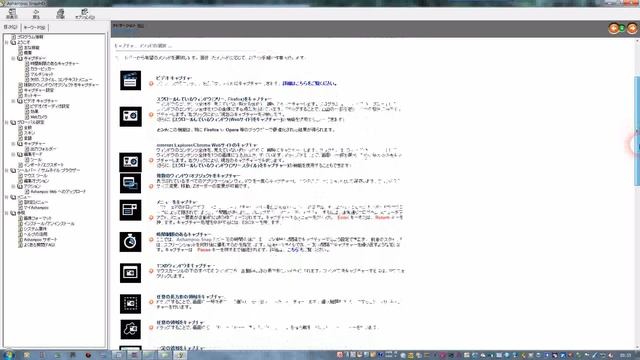The width and height of the screenshot is (640, 360).
Task: Switch to the キーワード(N) tab
Action: click(34, 27)
